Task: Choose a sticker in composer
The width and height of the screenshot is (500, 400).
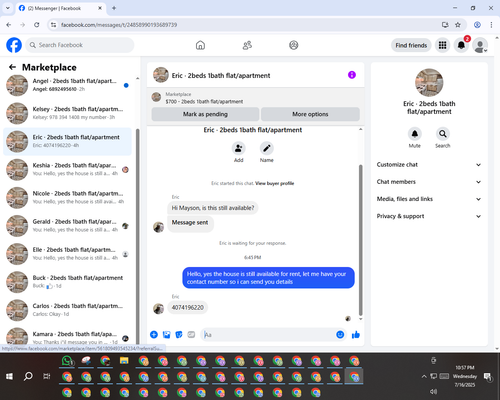Action: click(179, 334)
